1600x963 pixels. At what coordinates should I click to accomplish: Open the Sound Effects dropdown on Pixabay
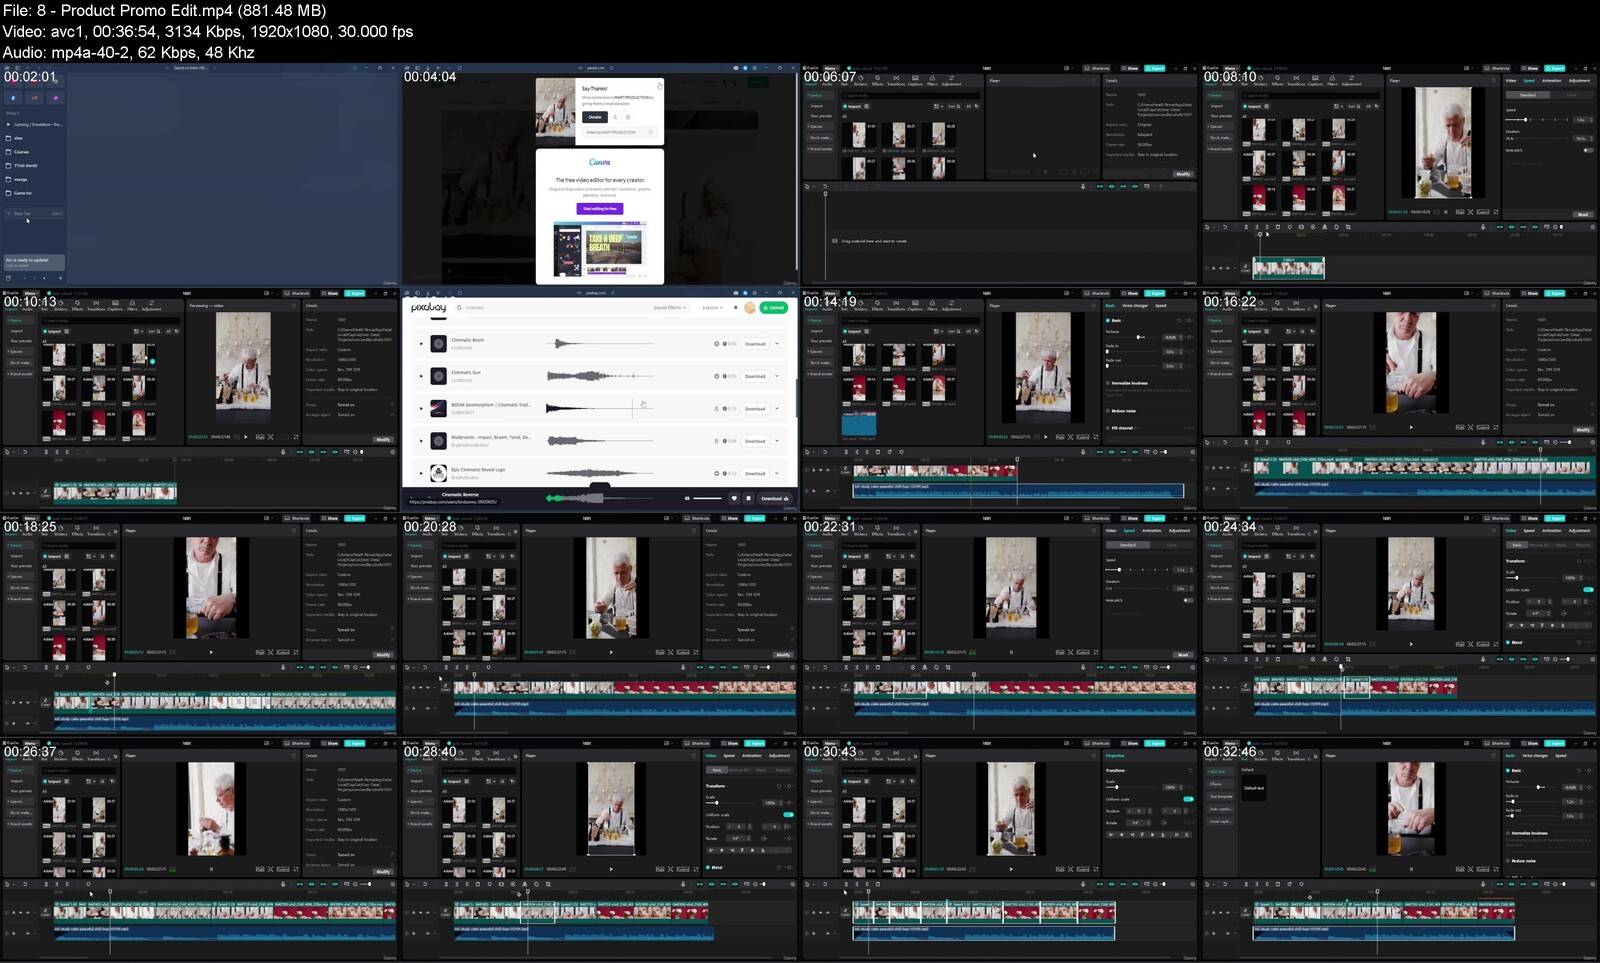point(670,308)
